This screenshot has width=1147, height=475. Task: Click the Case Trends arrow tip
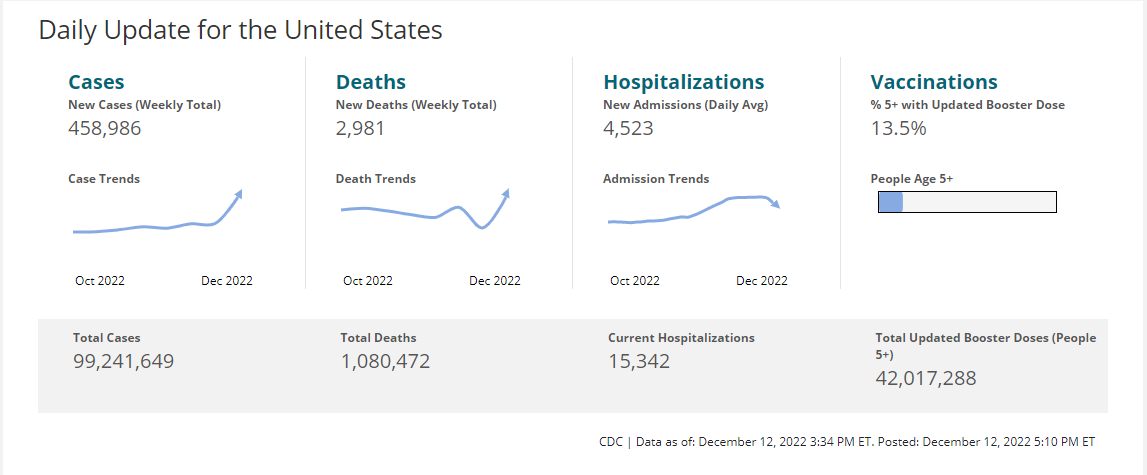(x=238, y=193)
